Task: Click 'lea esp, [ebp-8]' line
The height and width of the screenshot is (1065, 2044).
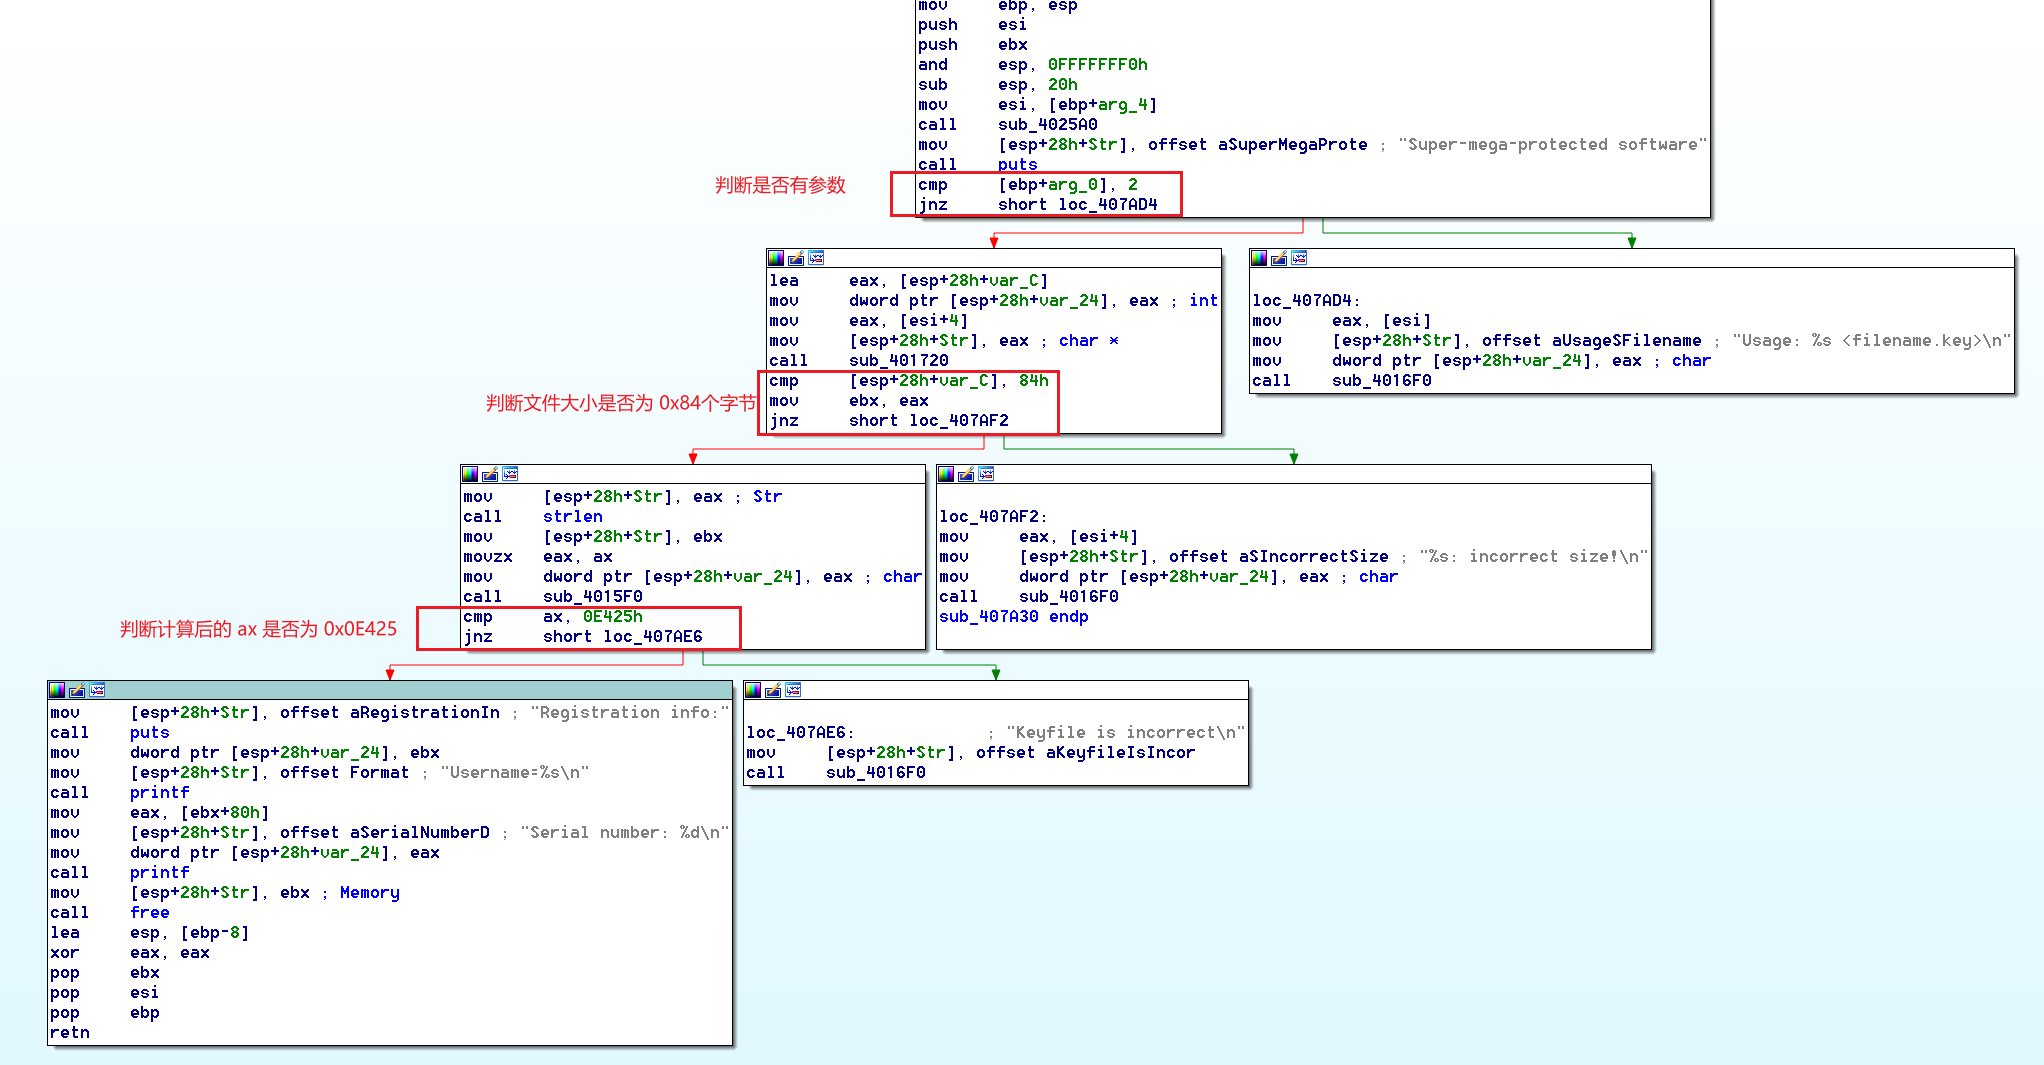Action: 150,933
